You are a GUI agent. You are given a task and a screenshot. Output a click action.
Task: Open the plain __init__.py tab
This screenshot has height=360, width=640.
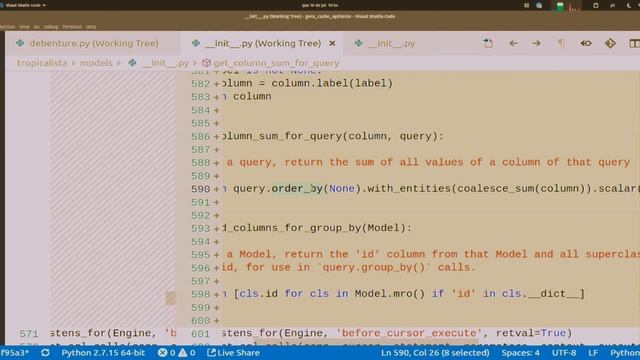391,43
